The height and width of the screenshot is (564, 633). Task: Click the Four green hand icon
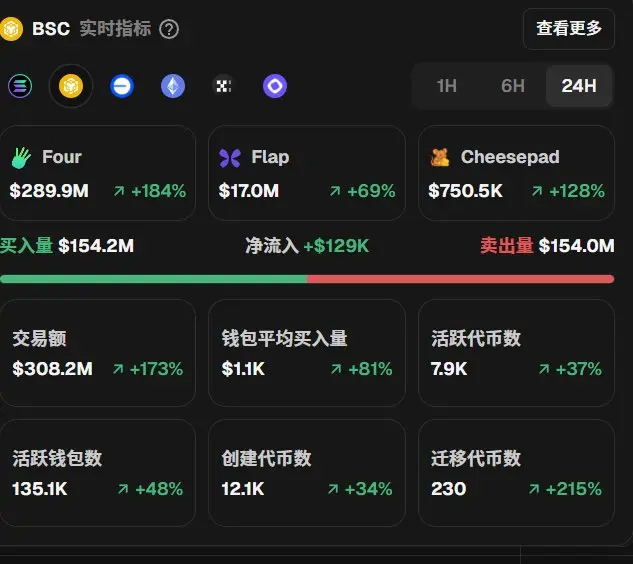21,157
